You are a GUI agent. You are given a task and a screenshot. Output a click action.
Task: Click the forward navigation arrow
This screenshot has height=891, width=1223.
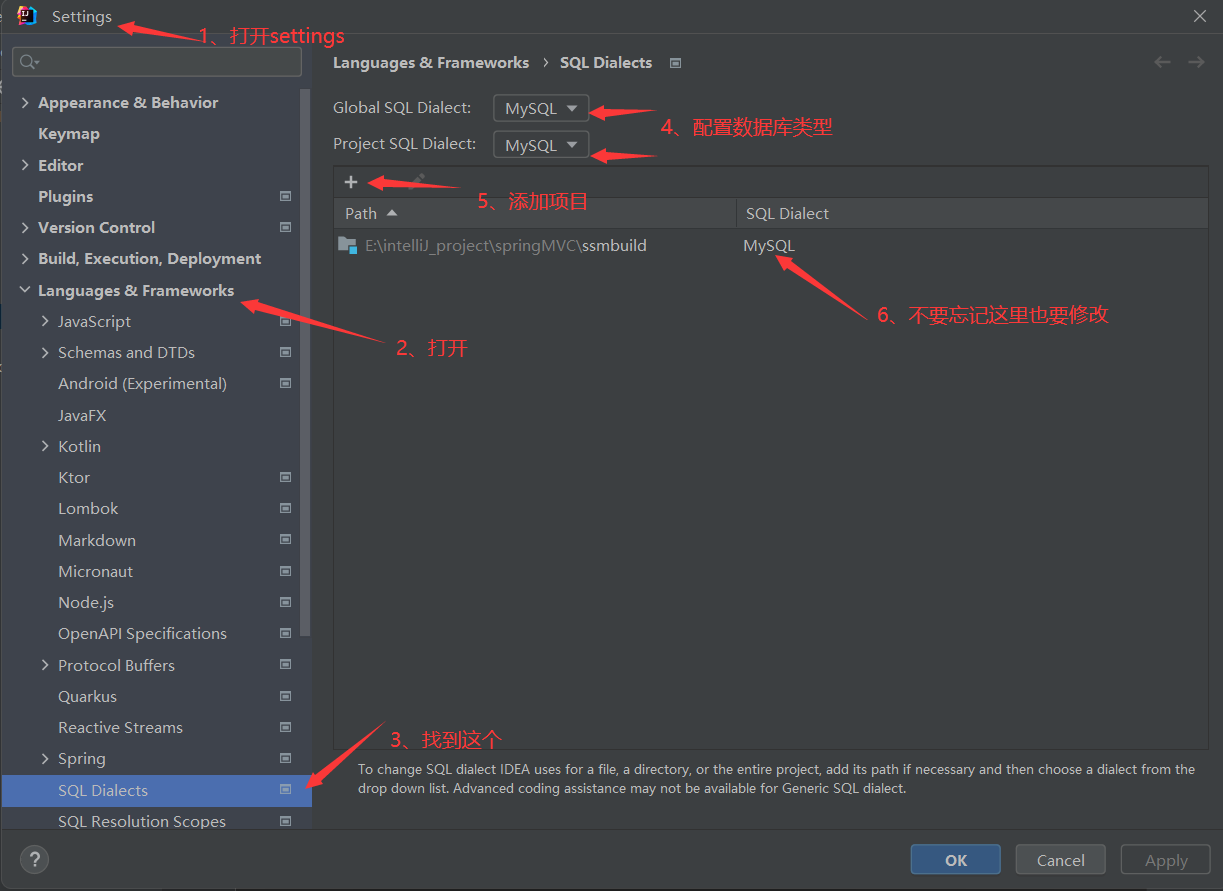click(x=1196, y=62)
